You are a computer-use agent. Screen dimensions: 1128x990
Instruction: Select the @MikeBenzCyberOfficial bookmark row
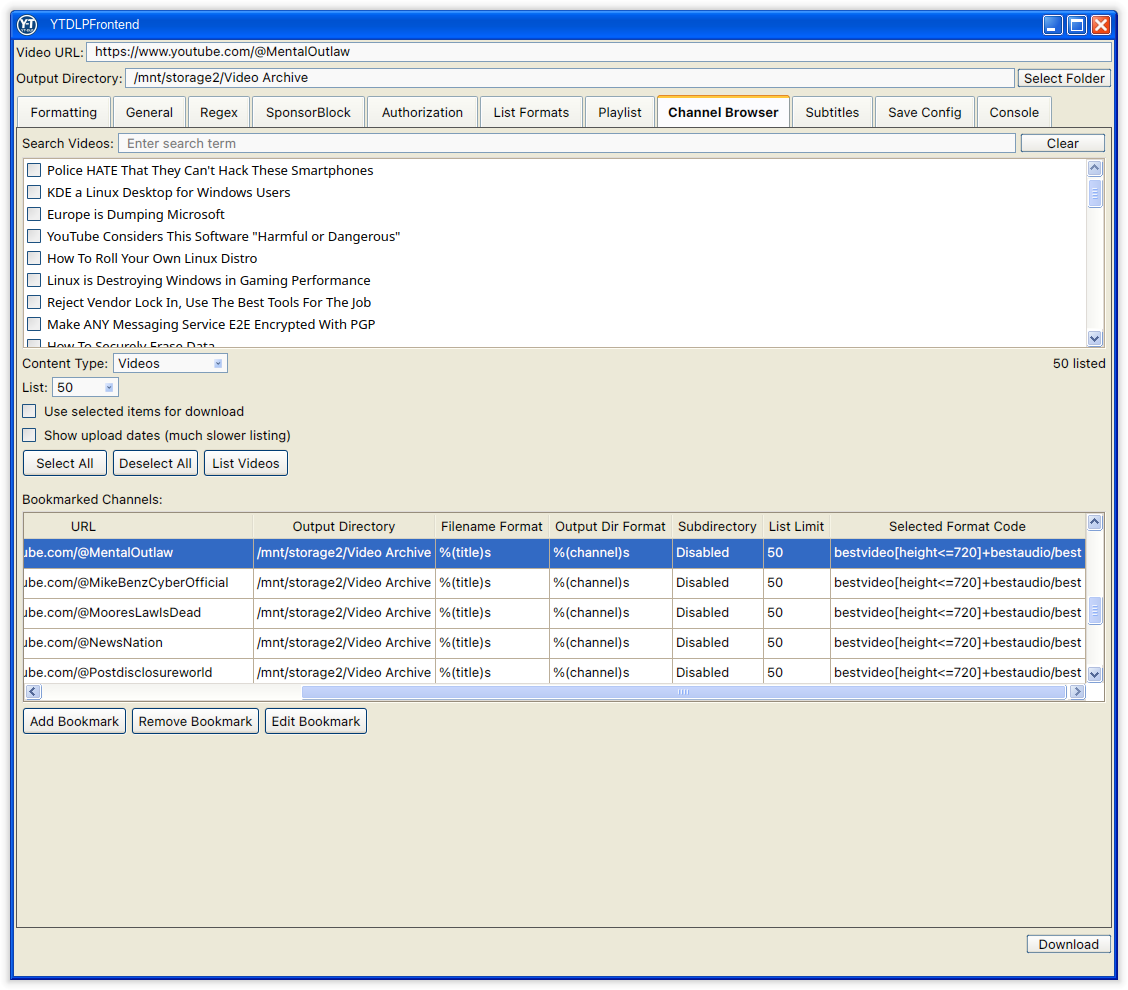(554, 583)
